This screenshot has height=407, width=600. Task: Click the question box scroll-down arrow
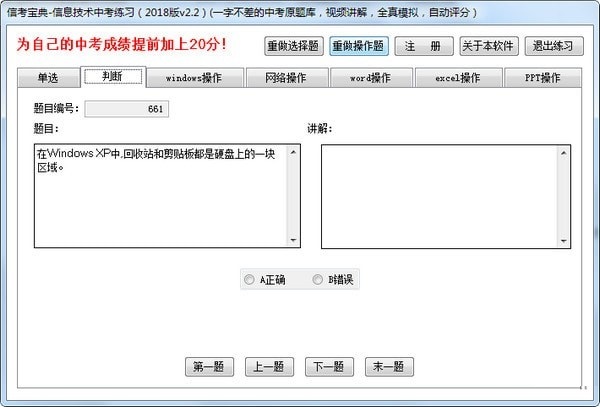[x=293, y=240]
